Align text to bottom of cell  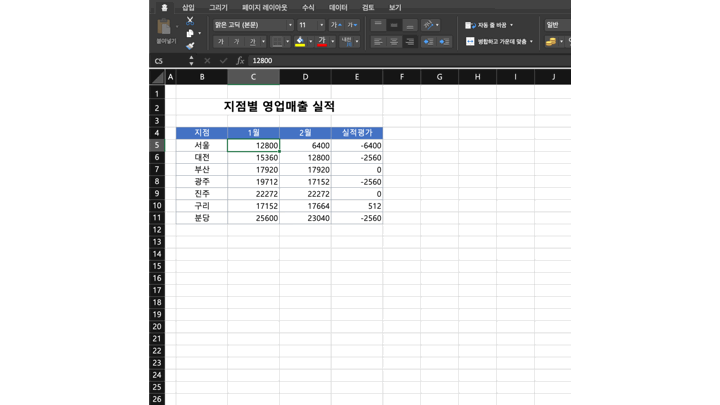410,25
